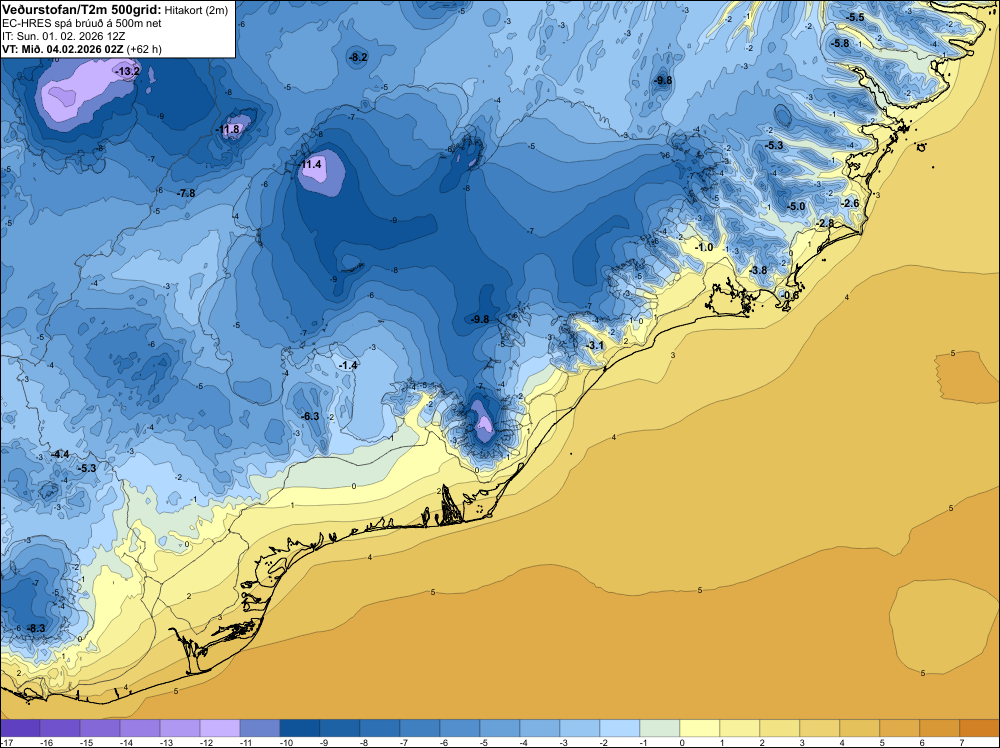
Task: Click the 7 legend scale label
Action: click(x=960, y=742)
